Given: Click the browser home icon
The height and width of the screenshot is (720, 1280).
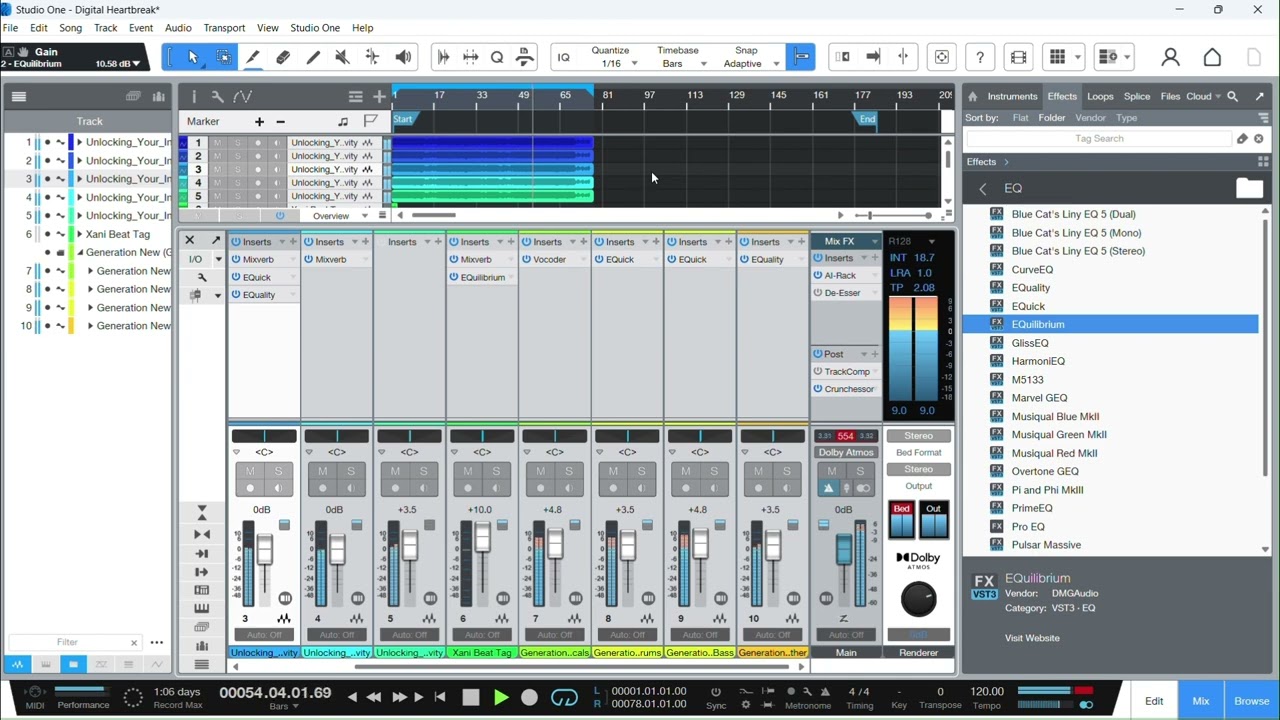Looking at the screenshot, I should coord(972,96).
